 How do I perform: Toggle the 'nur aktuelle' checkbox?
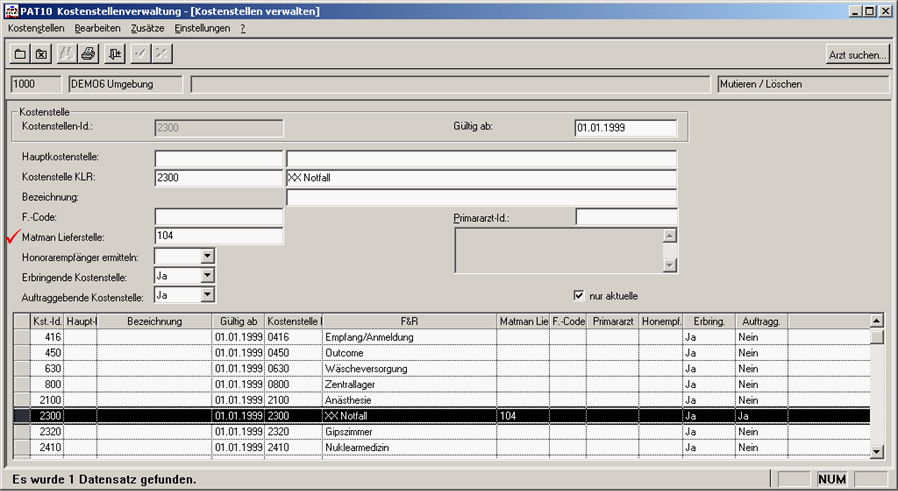click(x=579, y=296)
